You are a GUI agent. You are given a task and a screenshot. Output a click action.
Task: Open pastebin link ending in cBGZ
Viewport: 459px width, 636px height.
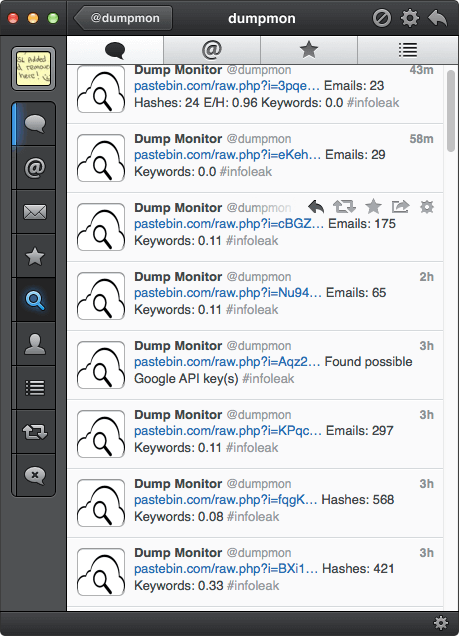click(229, 224)
